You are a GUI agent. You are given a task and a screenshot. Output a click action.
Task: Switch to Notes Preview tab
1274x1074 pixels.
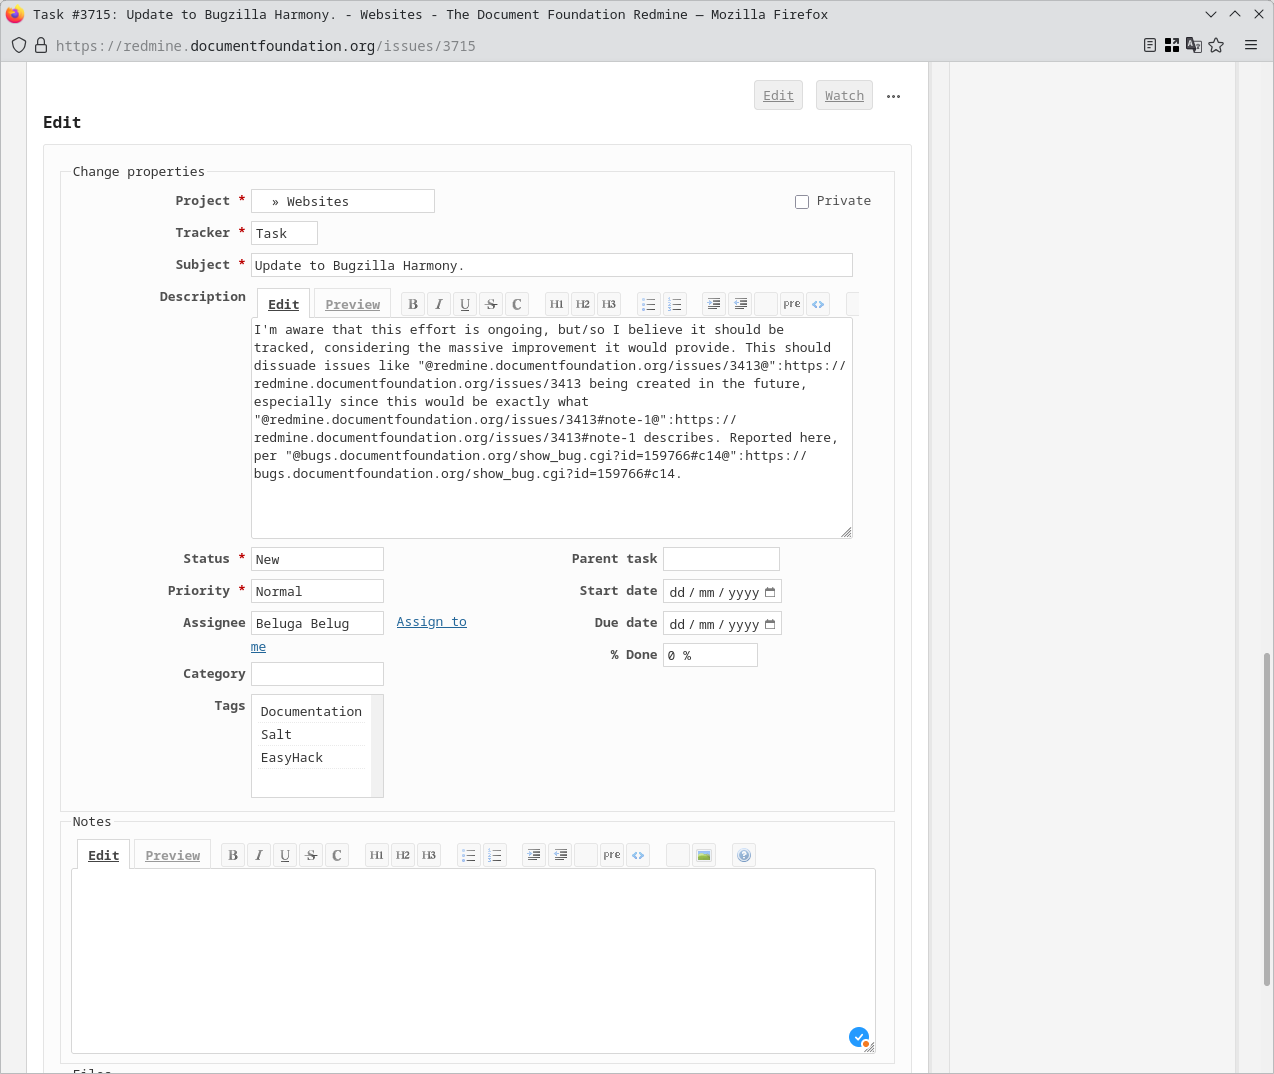(172, 855)
